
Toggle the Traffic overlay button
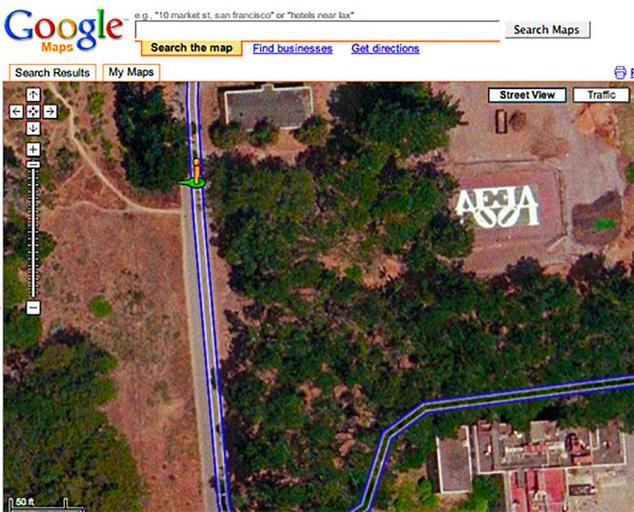pyautogui.click(x=601, y=95)
